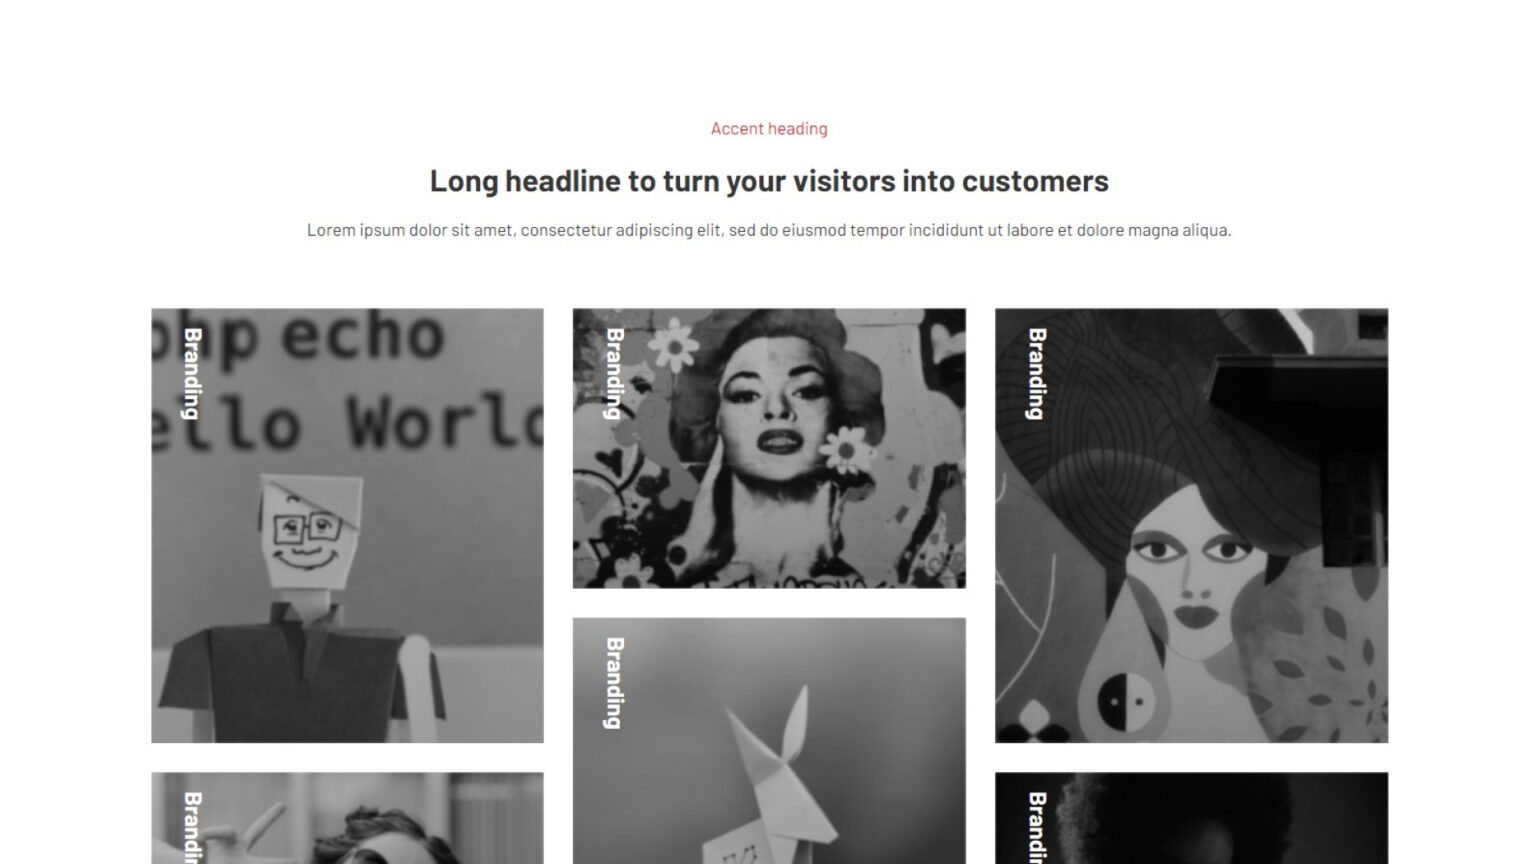Click the Long headline to turn visitors title

[x=769, y=181]
